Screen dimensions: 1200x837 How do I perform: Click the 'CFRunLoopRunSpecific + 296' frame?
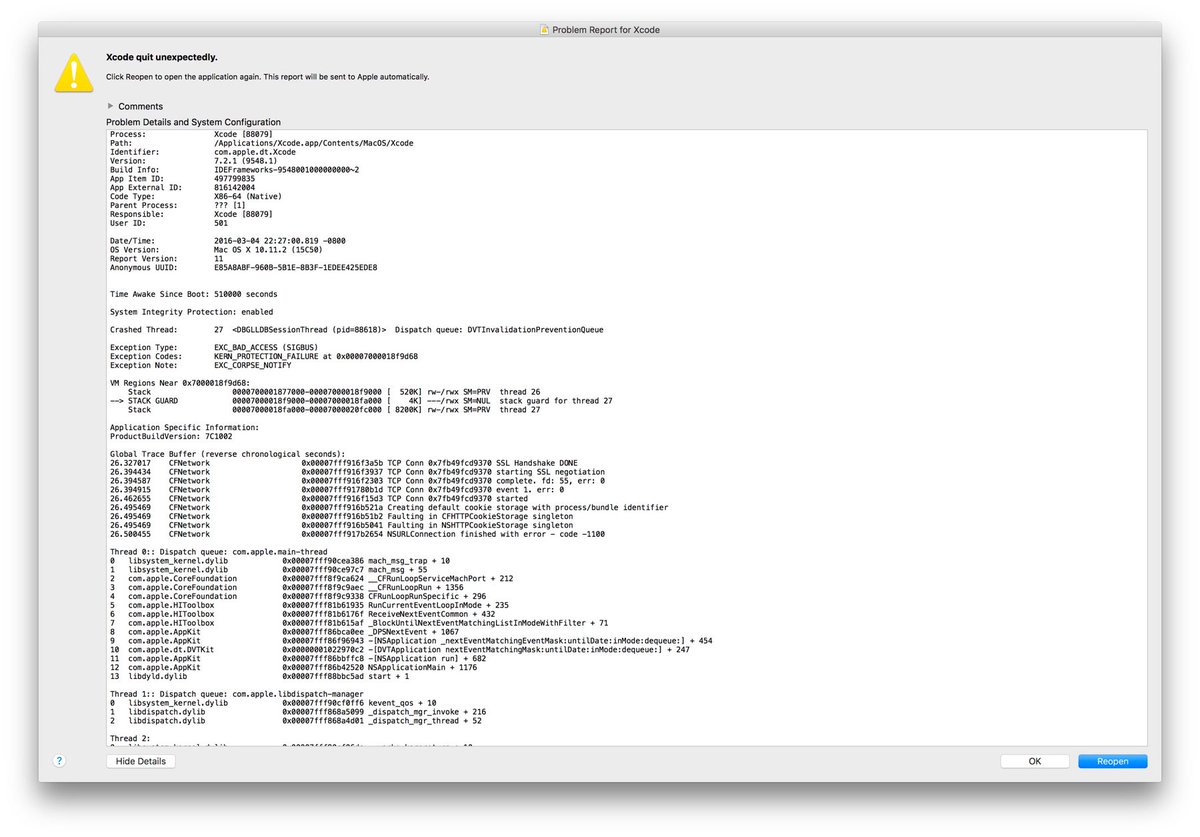tap(300, 597)
